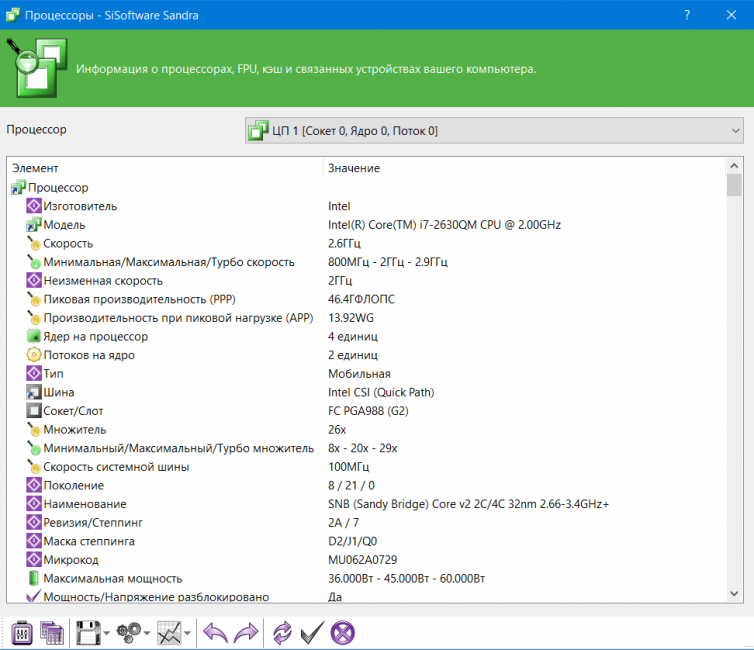Click checkmark icon beside Мощность/Напряжение разблокировано

tap(34, 597)
